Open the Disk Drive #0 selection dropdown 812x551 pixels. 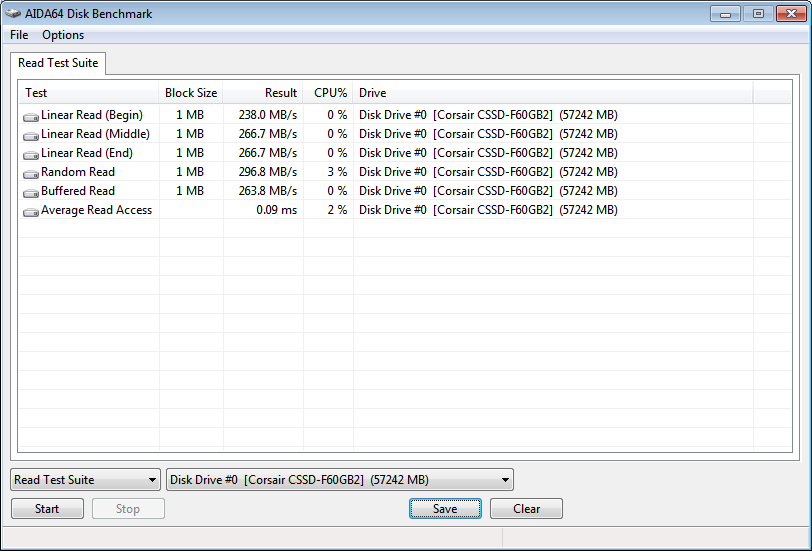coord(340,480)
